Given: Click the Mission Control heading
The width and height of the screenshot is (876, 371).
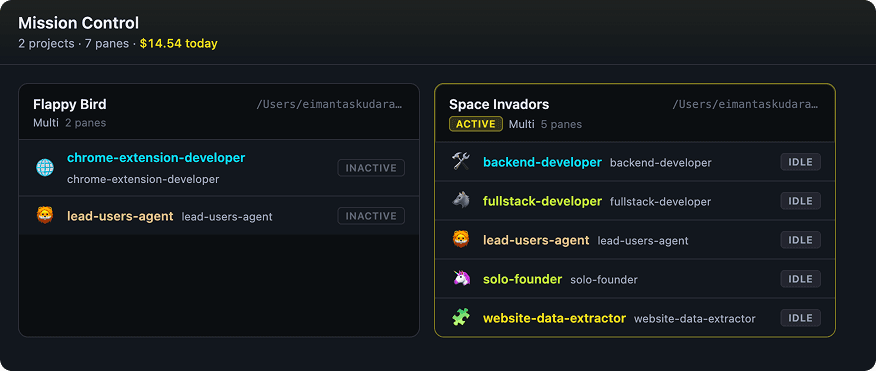Looking at the screenshot, I should point(79,23).
